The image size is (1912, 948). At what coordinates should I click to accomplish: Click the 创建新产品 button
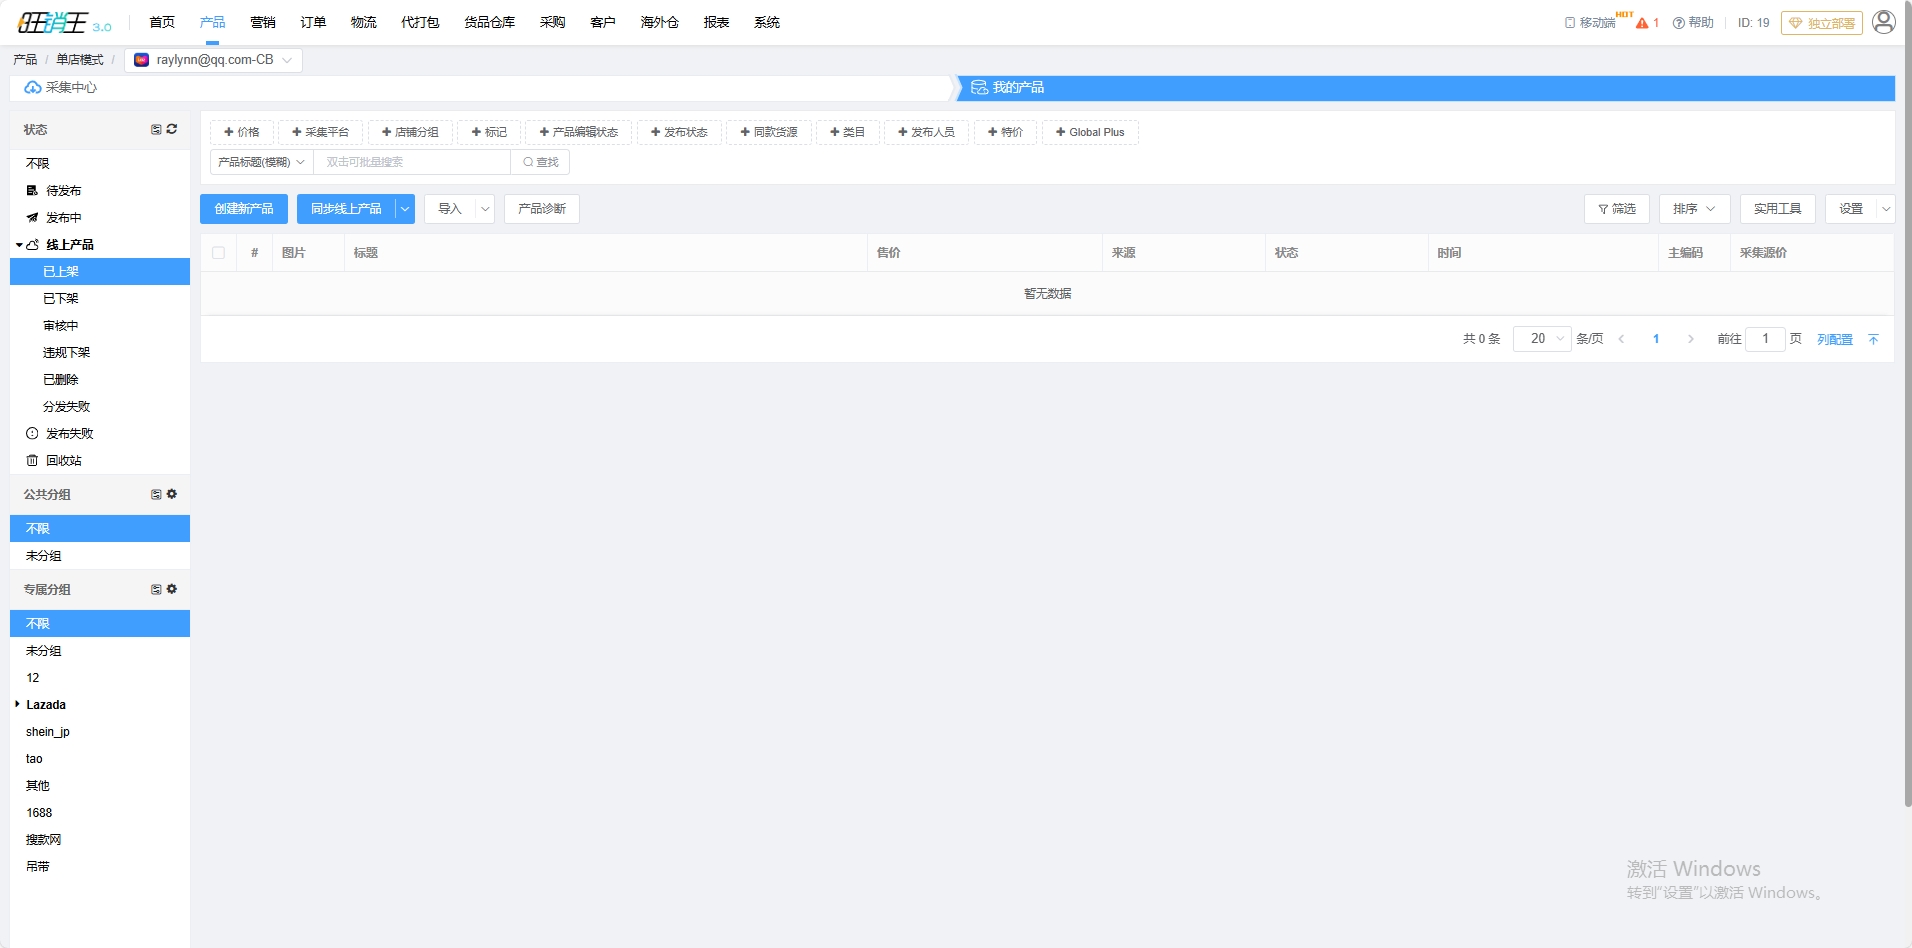[x=244, y=209]
